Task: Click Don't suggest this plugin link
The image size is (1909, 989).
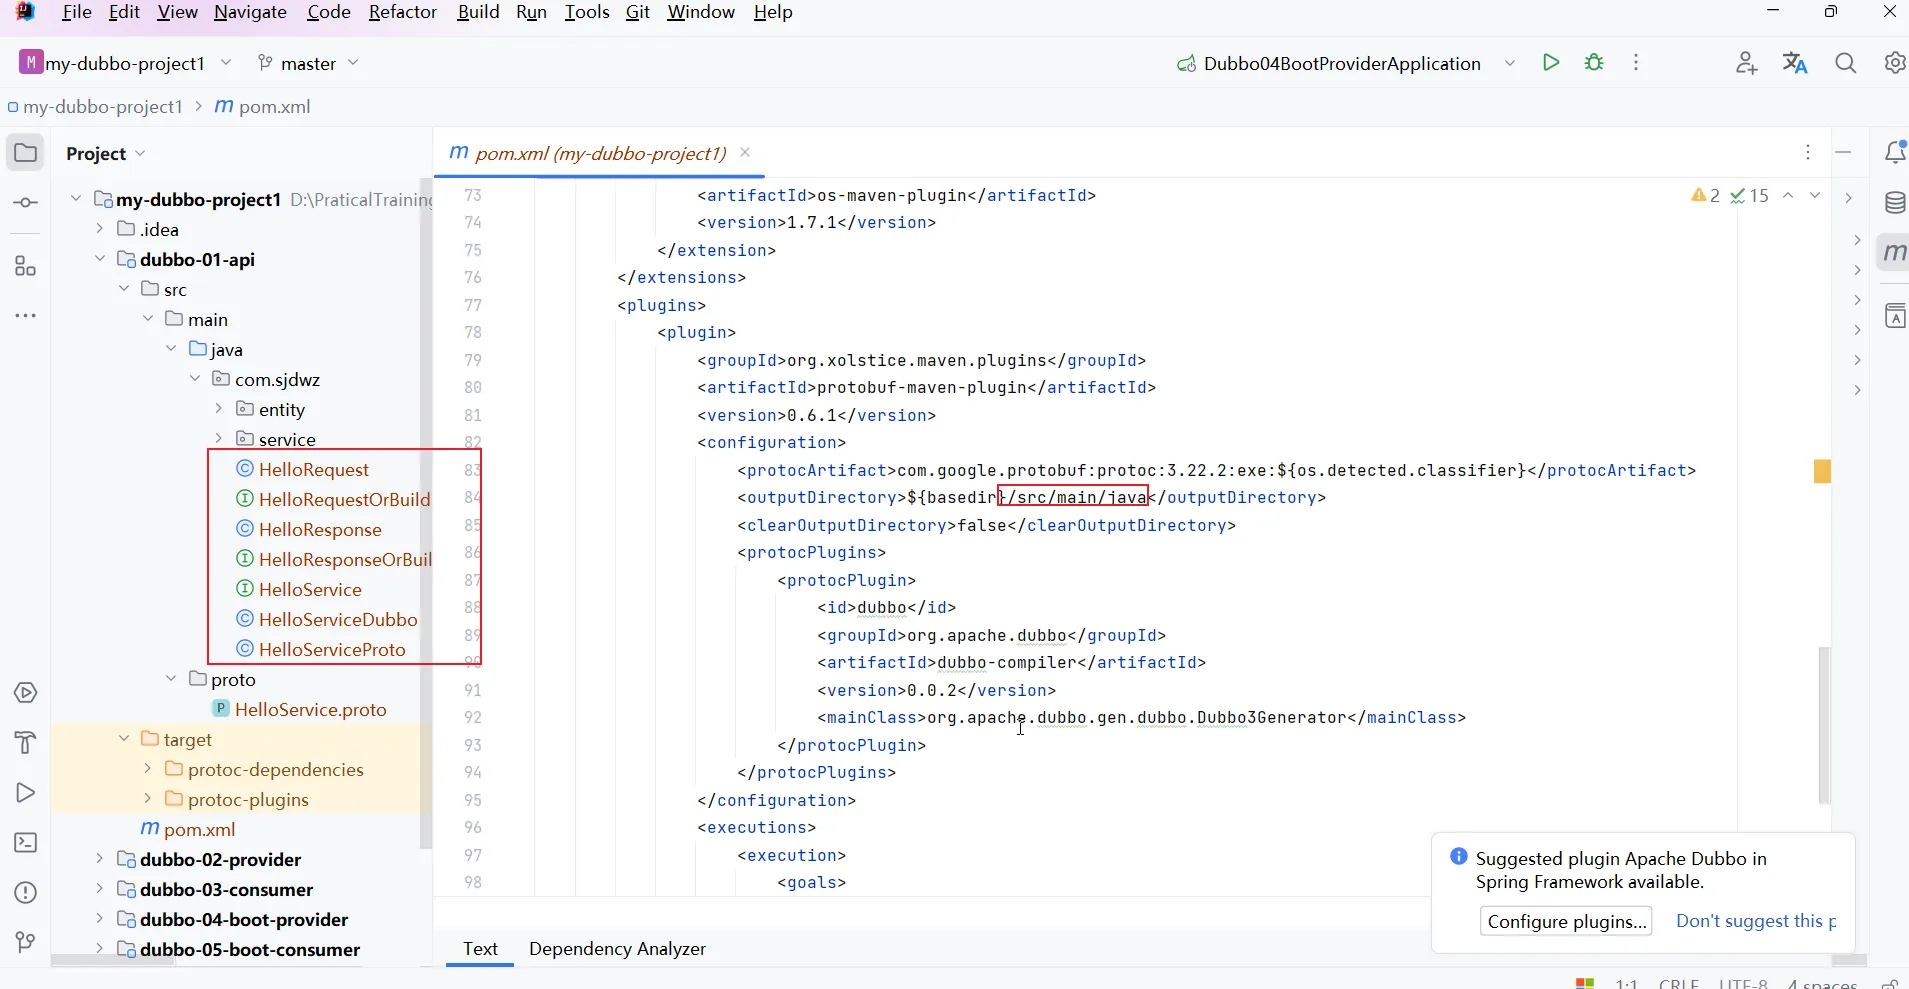Action: click(1756, 921)
